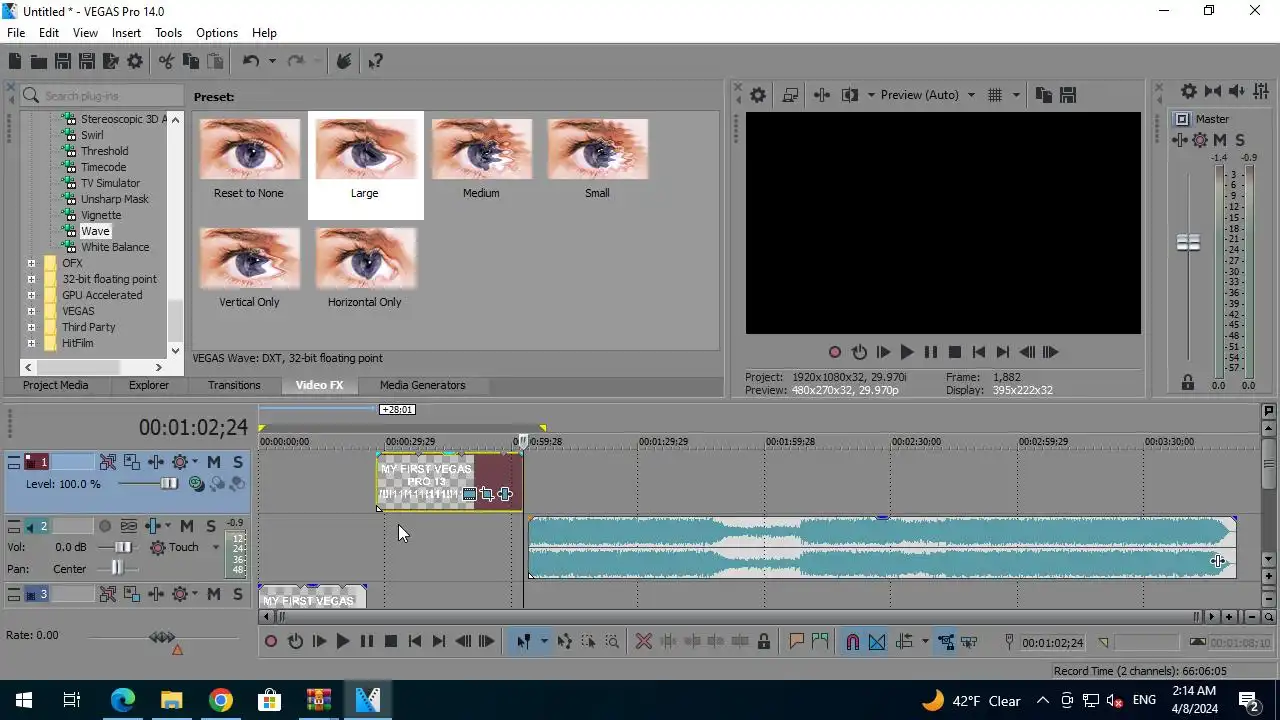
Task: Click the Copy icon in toolbar
Action: 190,61
